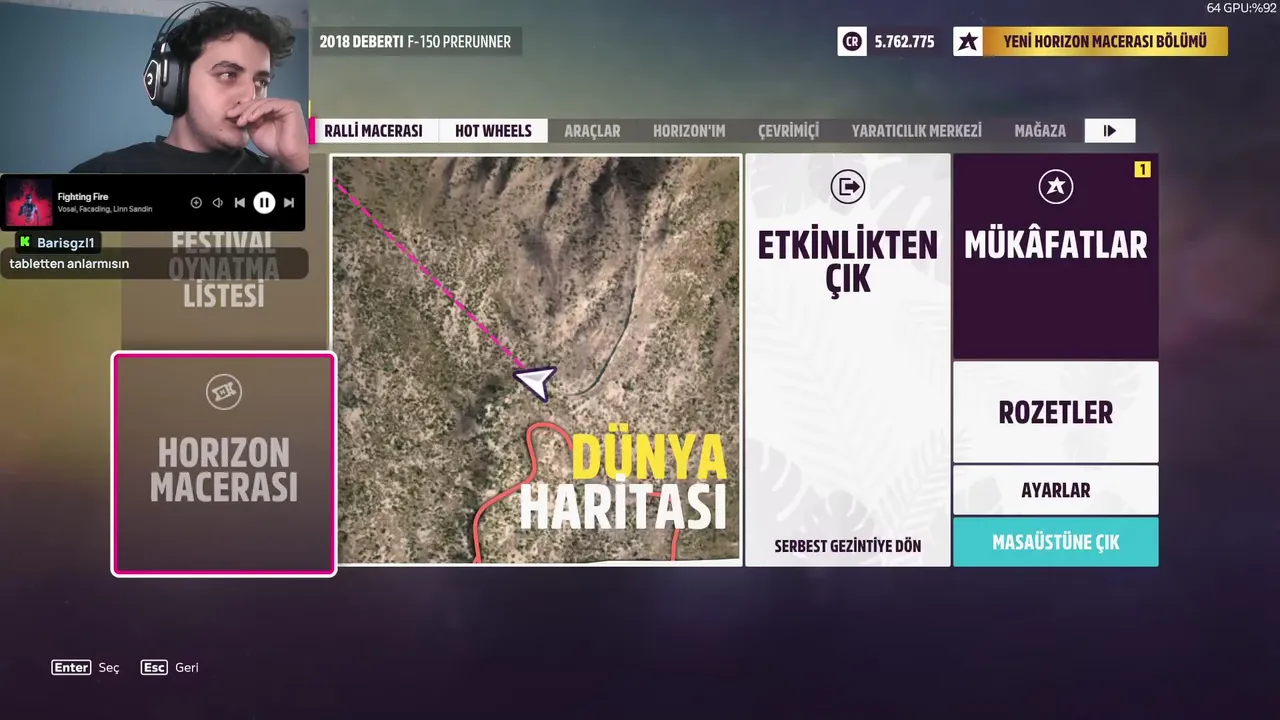The height and width of the screenshot is (720, 1280).
Task: Open the Ralli Macerası tab
Action: [x=373, y=131]
